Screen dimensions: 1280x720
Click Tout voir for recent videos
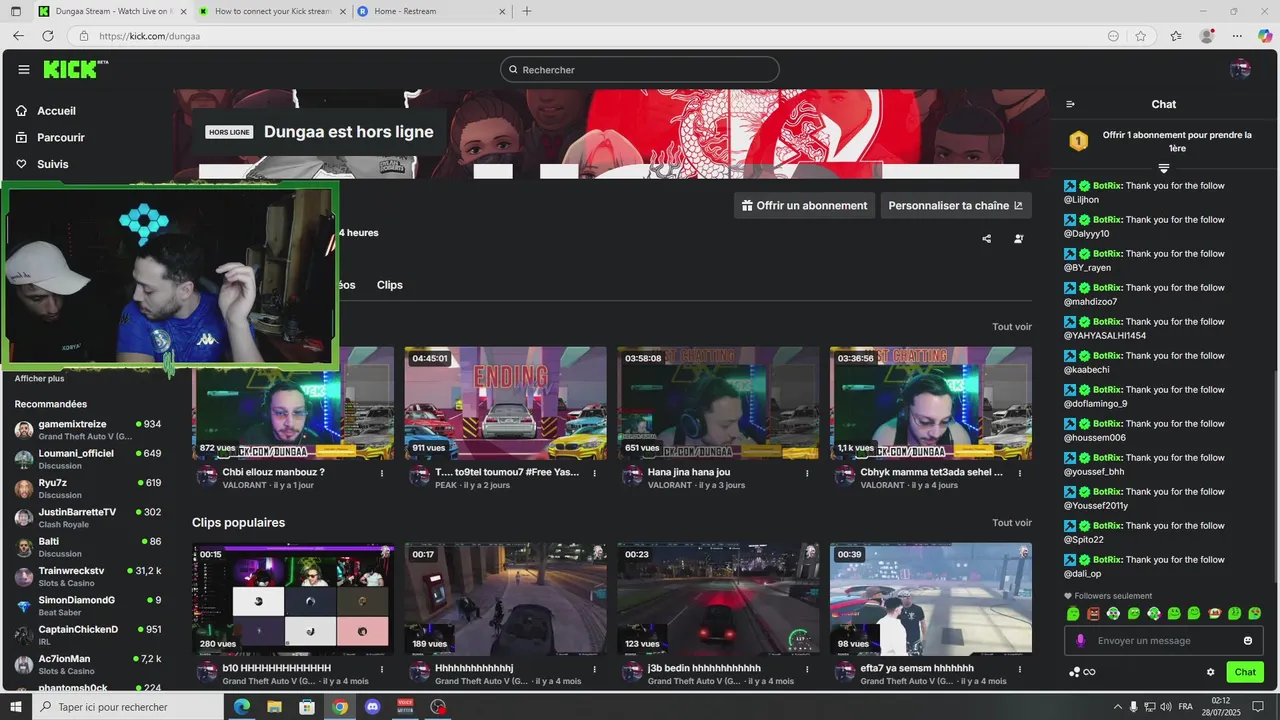[x=1012, y=327]
